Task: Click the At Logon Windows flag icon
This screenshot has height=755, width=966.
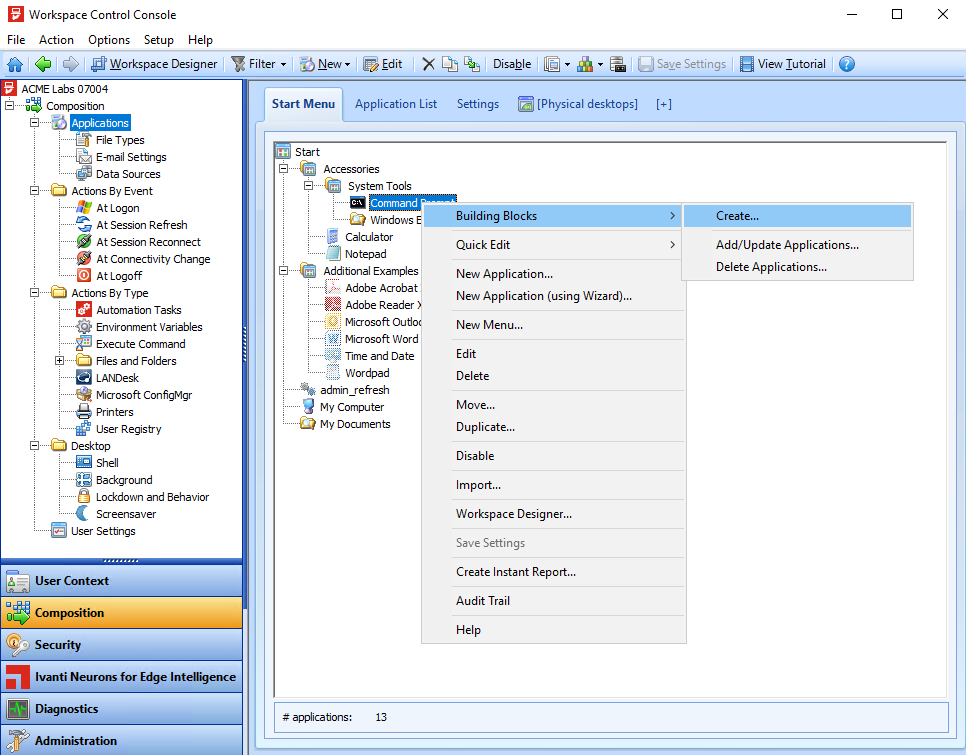Action: [x=84, y=208]
